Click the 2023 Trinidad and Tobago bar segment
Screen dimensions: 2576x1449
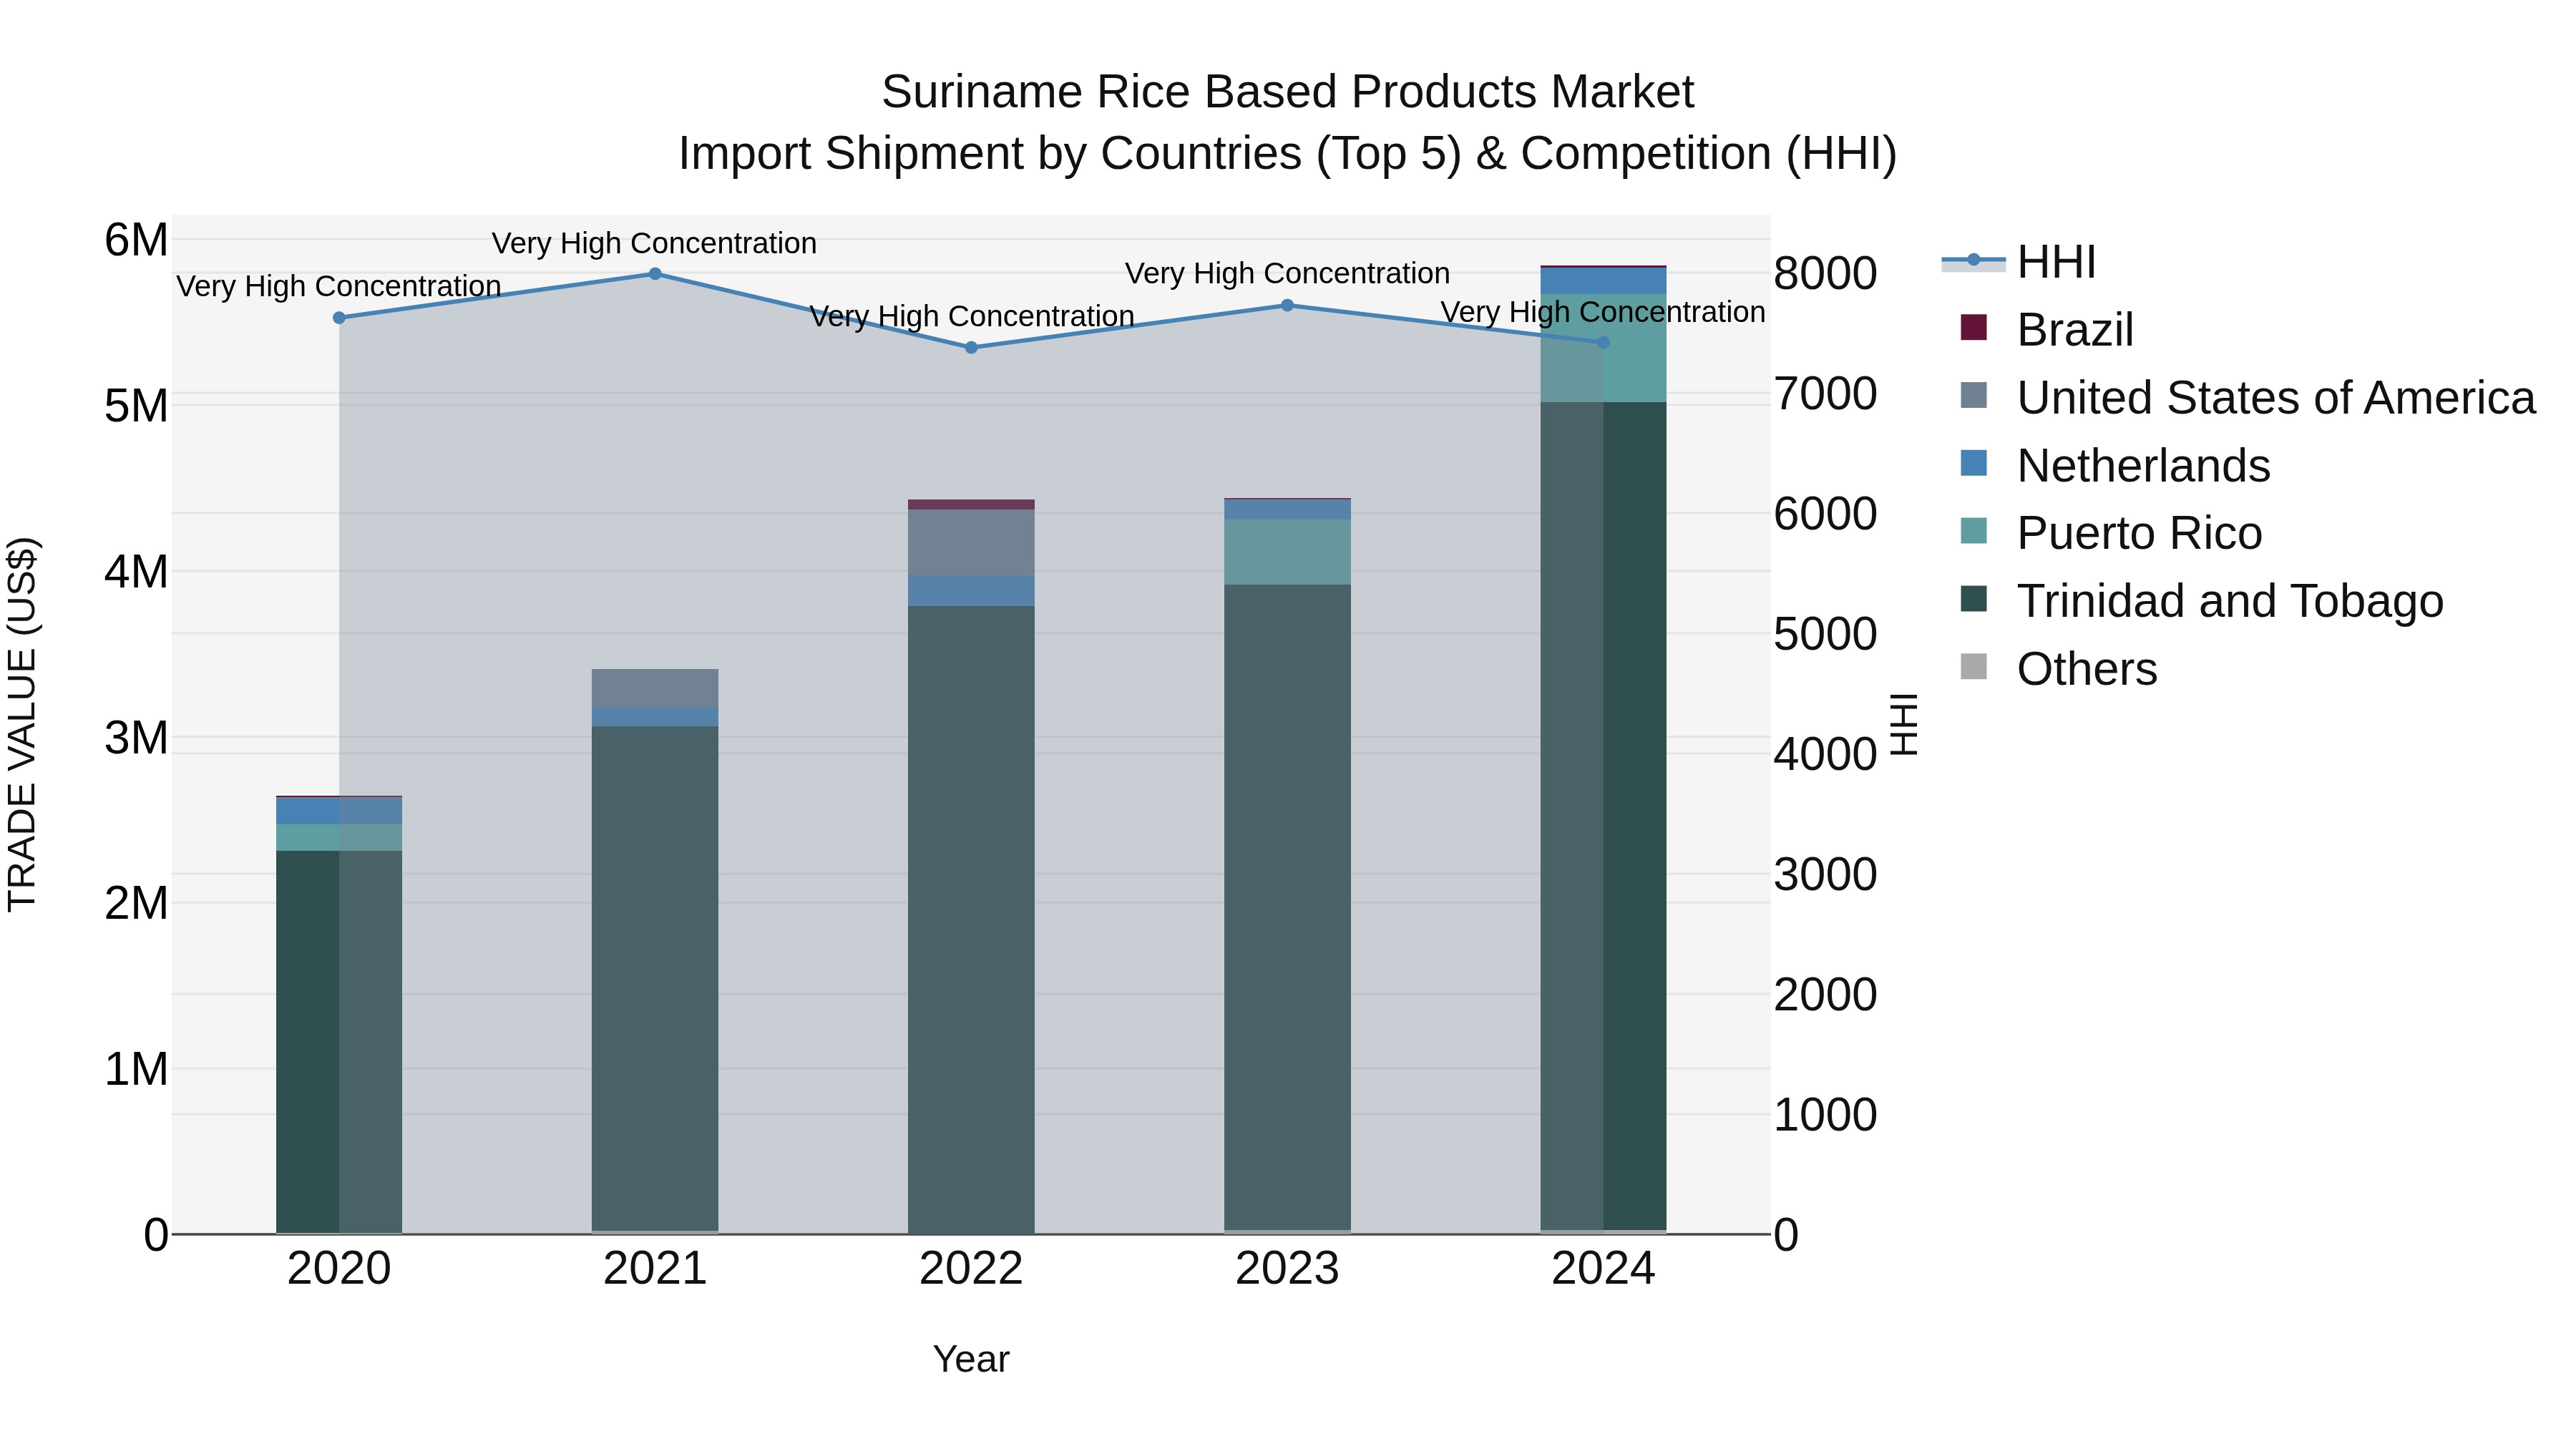tap(1287, 907)
